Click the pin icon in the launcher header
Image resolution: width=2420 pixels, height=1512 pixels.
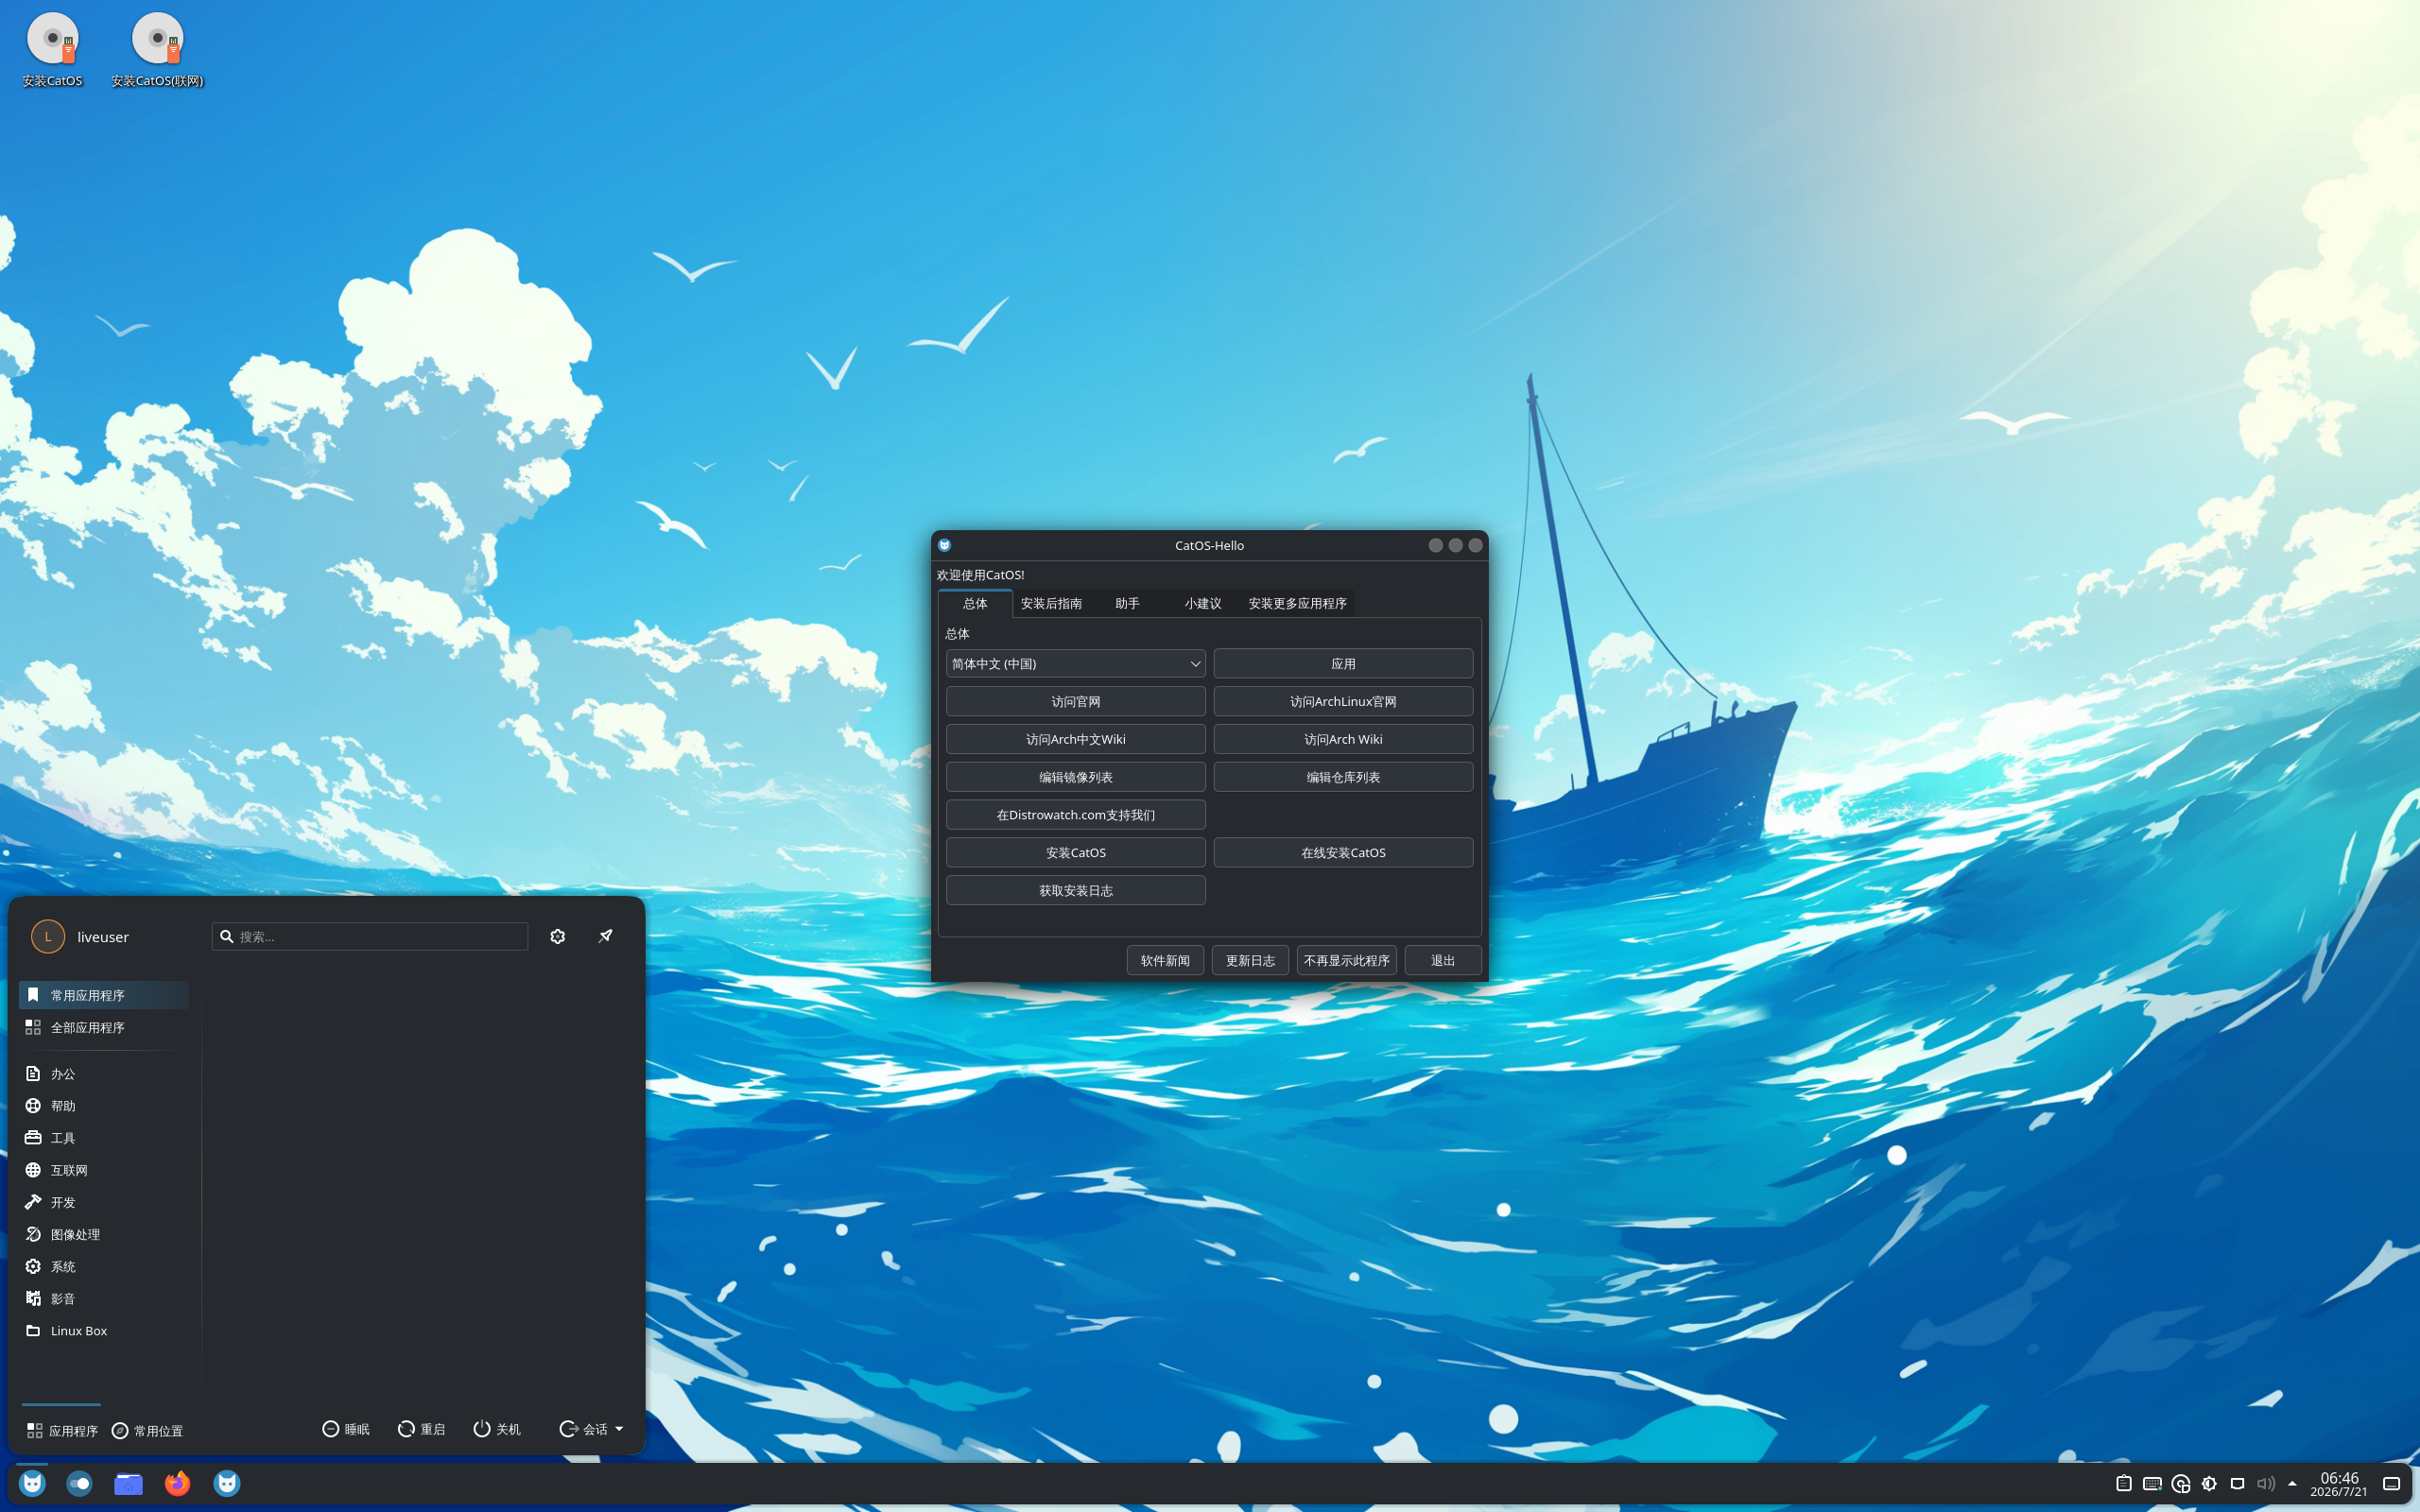[x=605, y=936]
